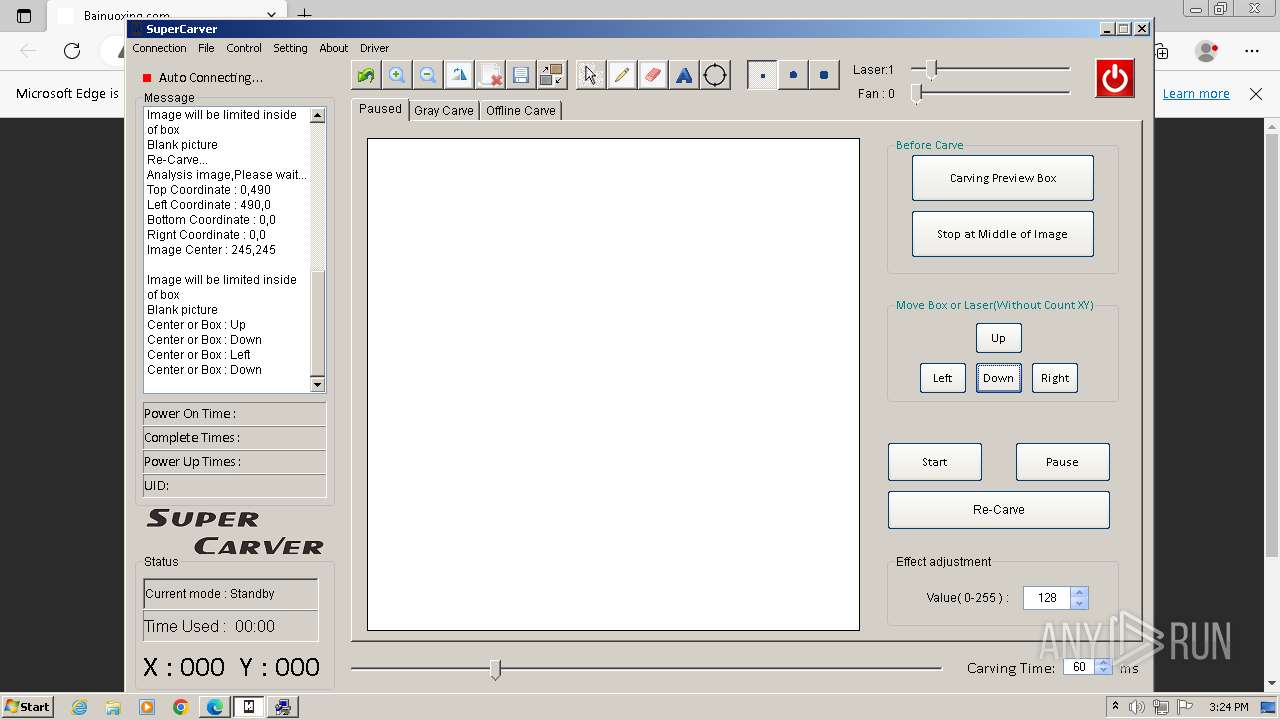
Task: Click the Carving Time slider handle
Action: click(x=495, y=669)
